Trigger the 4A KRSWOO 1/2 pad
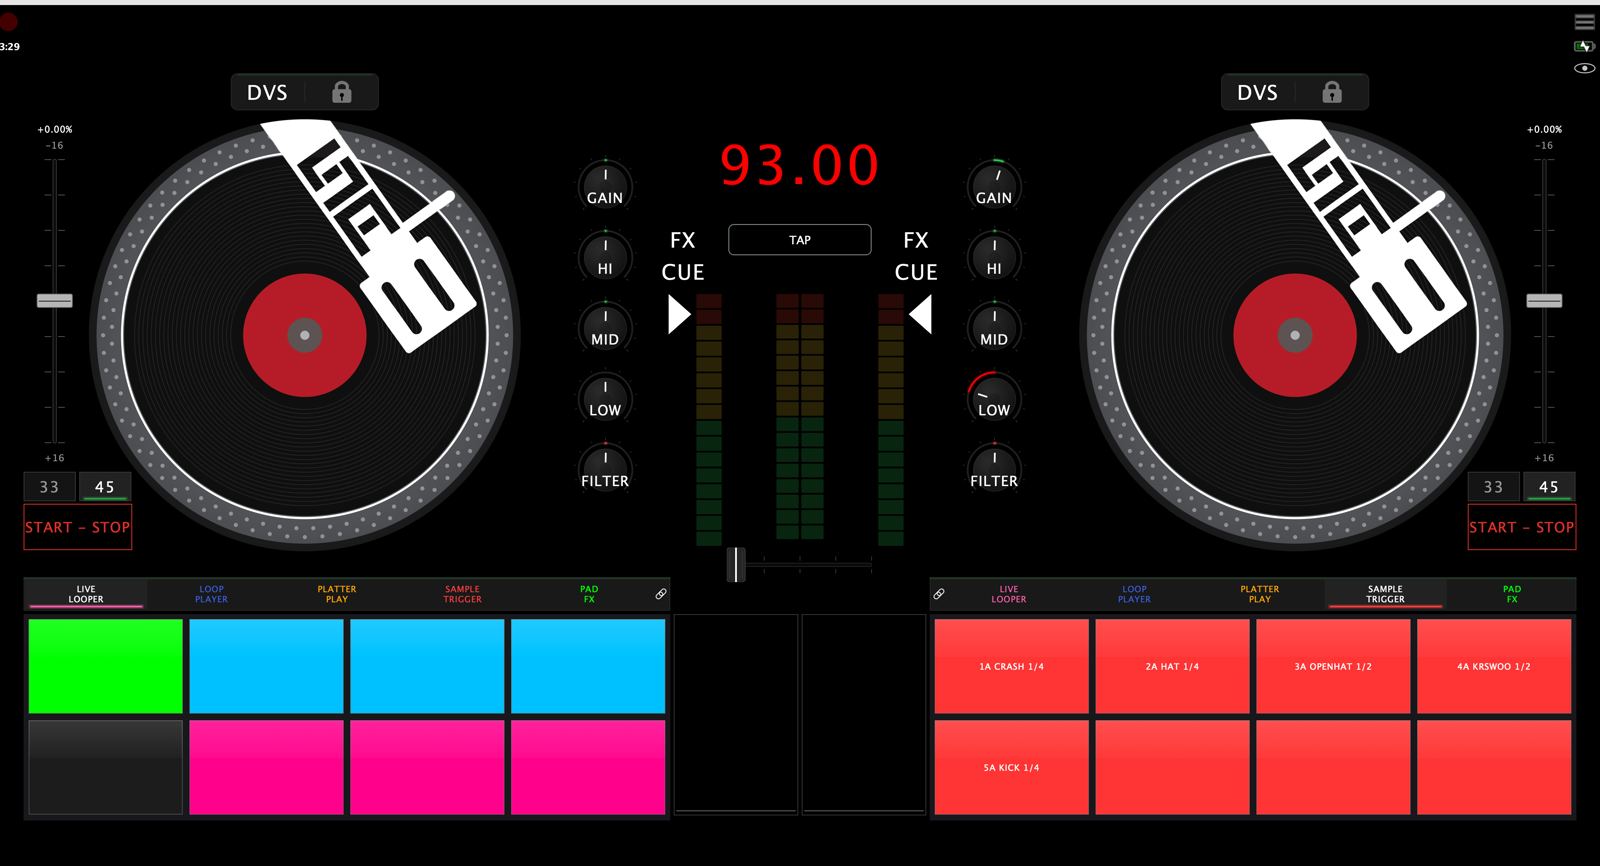This screenshot has width=1600, height=866. 1494,666
